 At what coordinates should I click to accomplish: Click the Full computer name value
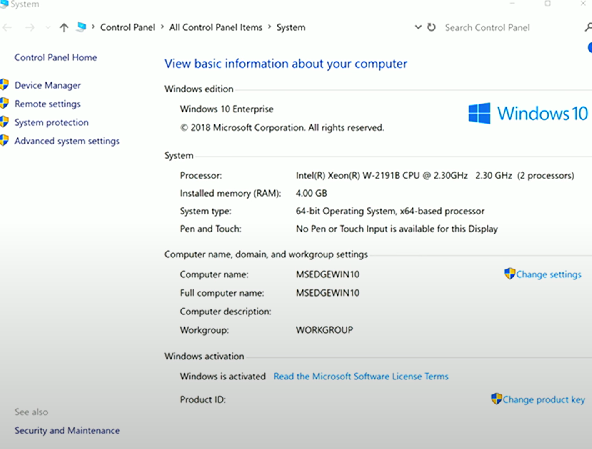point(328,293)
